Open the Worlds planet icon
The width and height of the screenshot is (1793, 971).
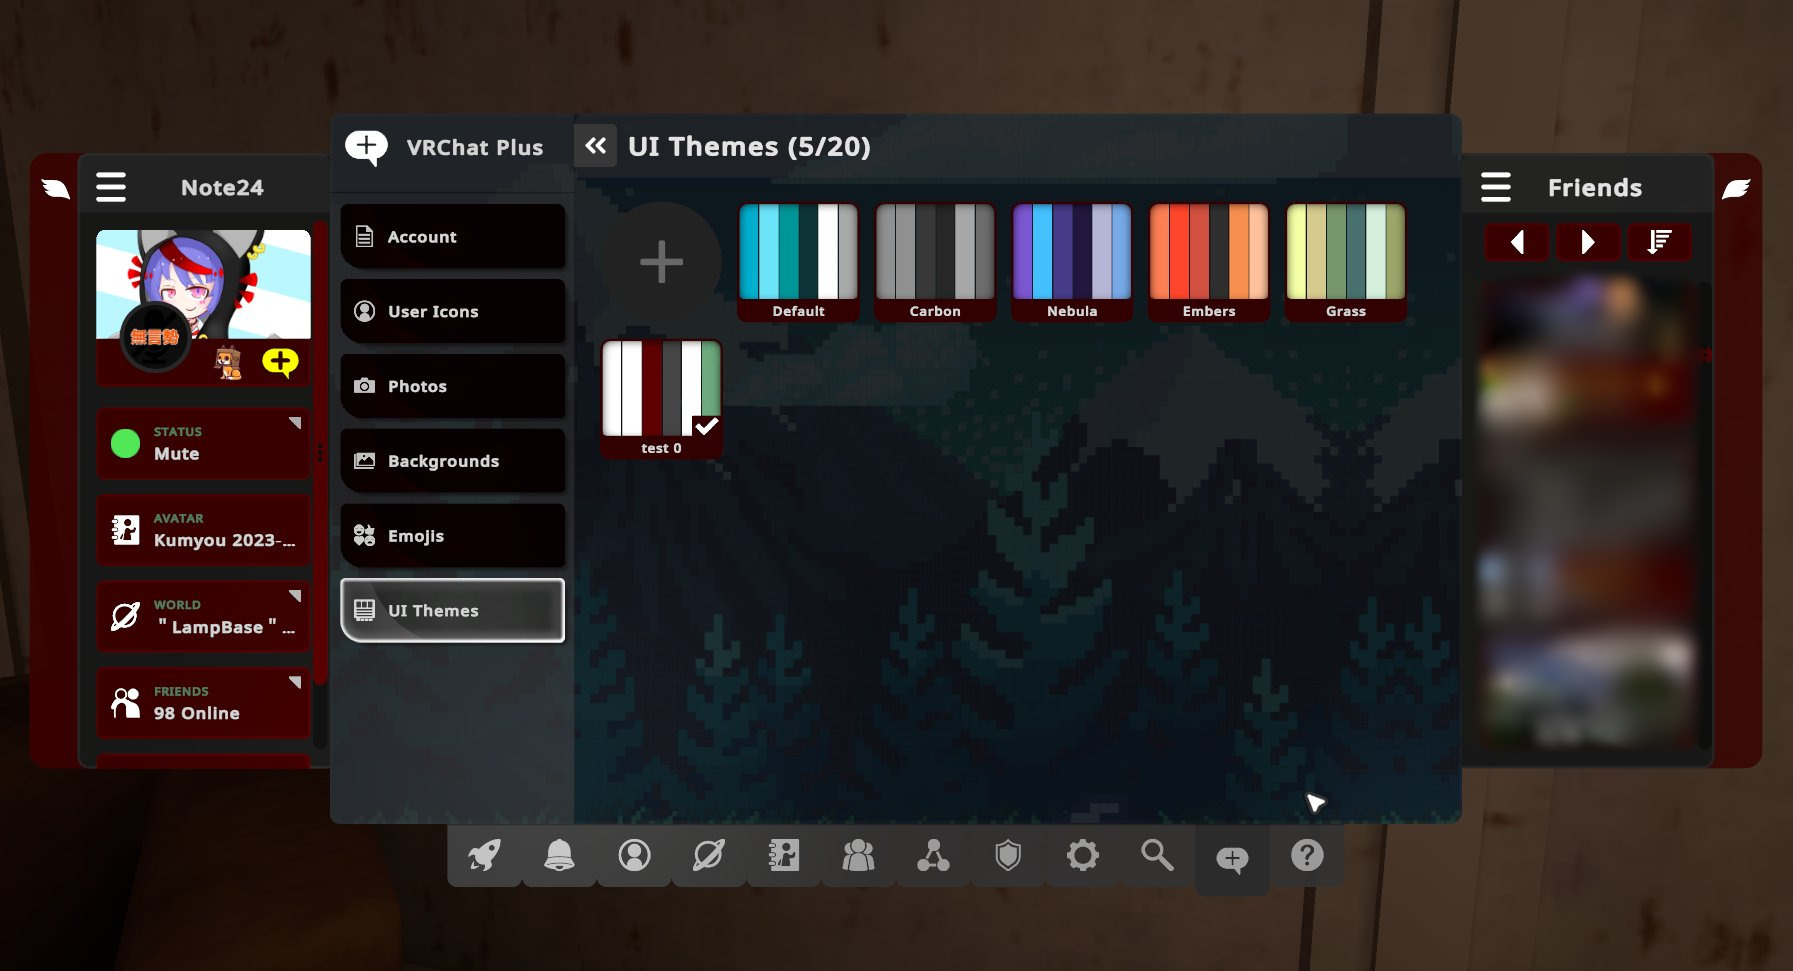(x=709, y=855)
